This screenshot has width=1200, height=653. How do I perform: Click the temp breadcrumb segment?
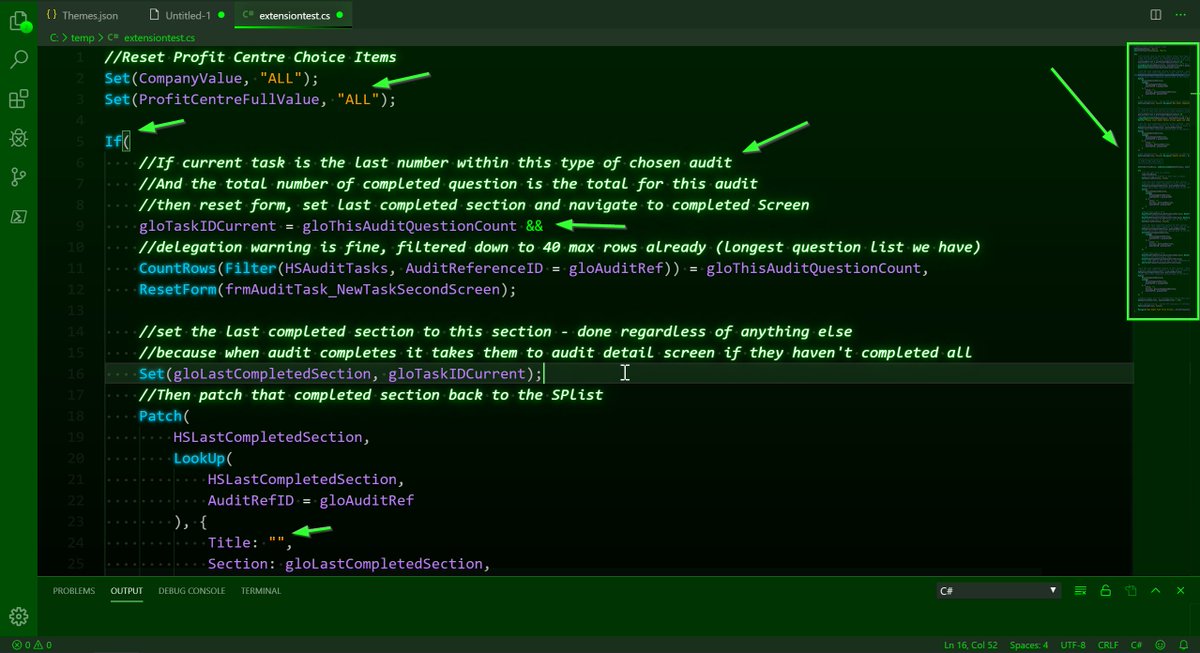click(x=82, y=37)
